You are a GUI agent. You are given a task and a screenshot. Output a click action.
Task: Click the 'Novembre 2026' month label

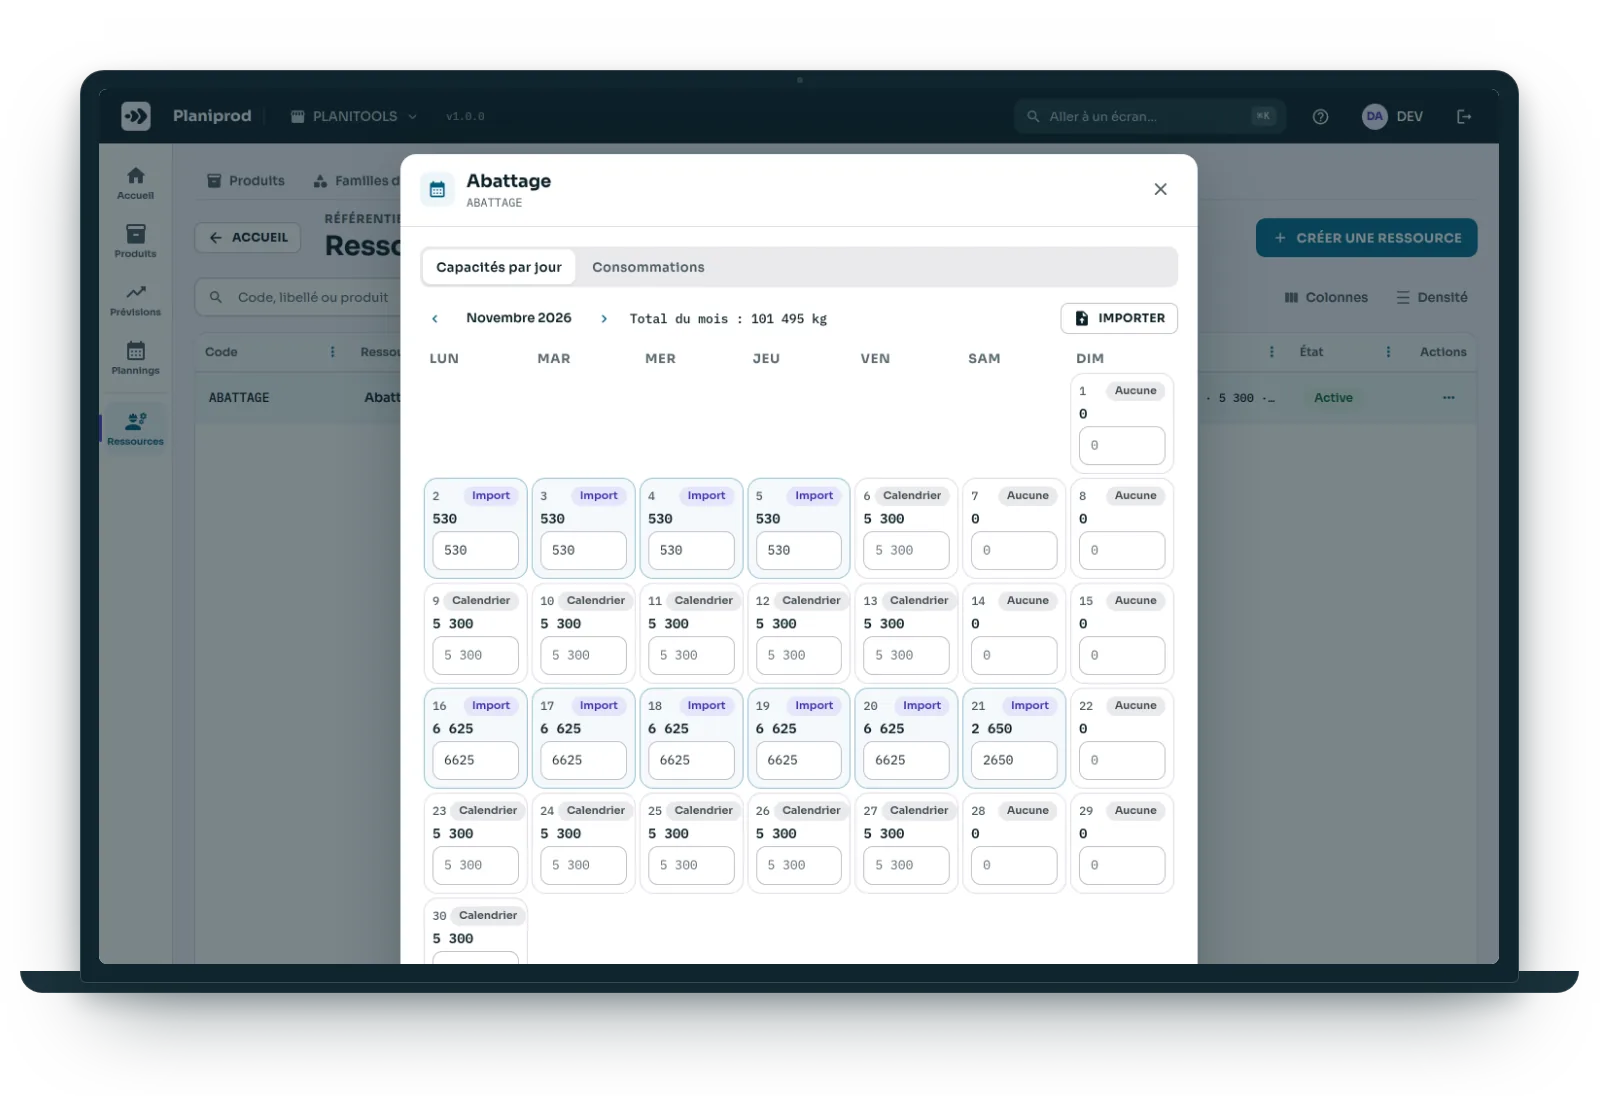[519, 318]
